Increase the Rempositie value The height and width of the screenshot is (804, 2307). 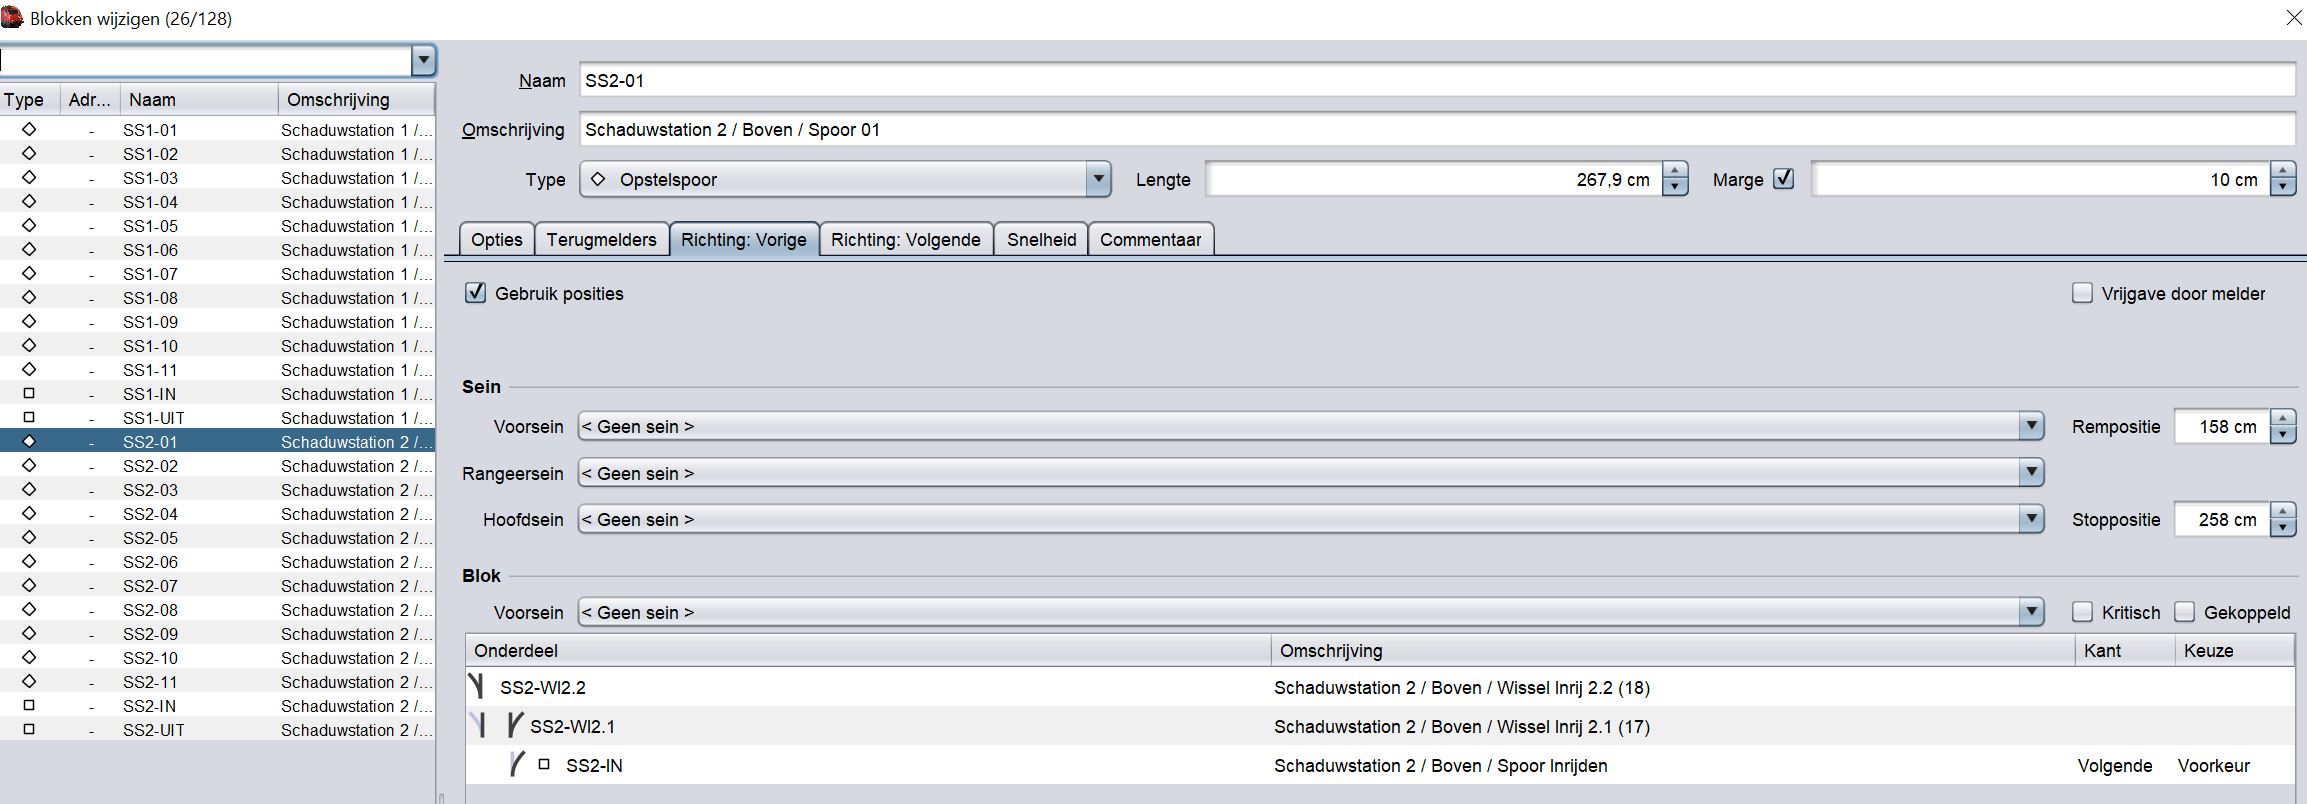click(2283, 418)
